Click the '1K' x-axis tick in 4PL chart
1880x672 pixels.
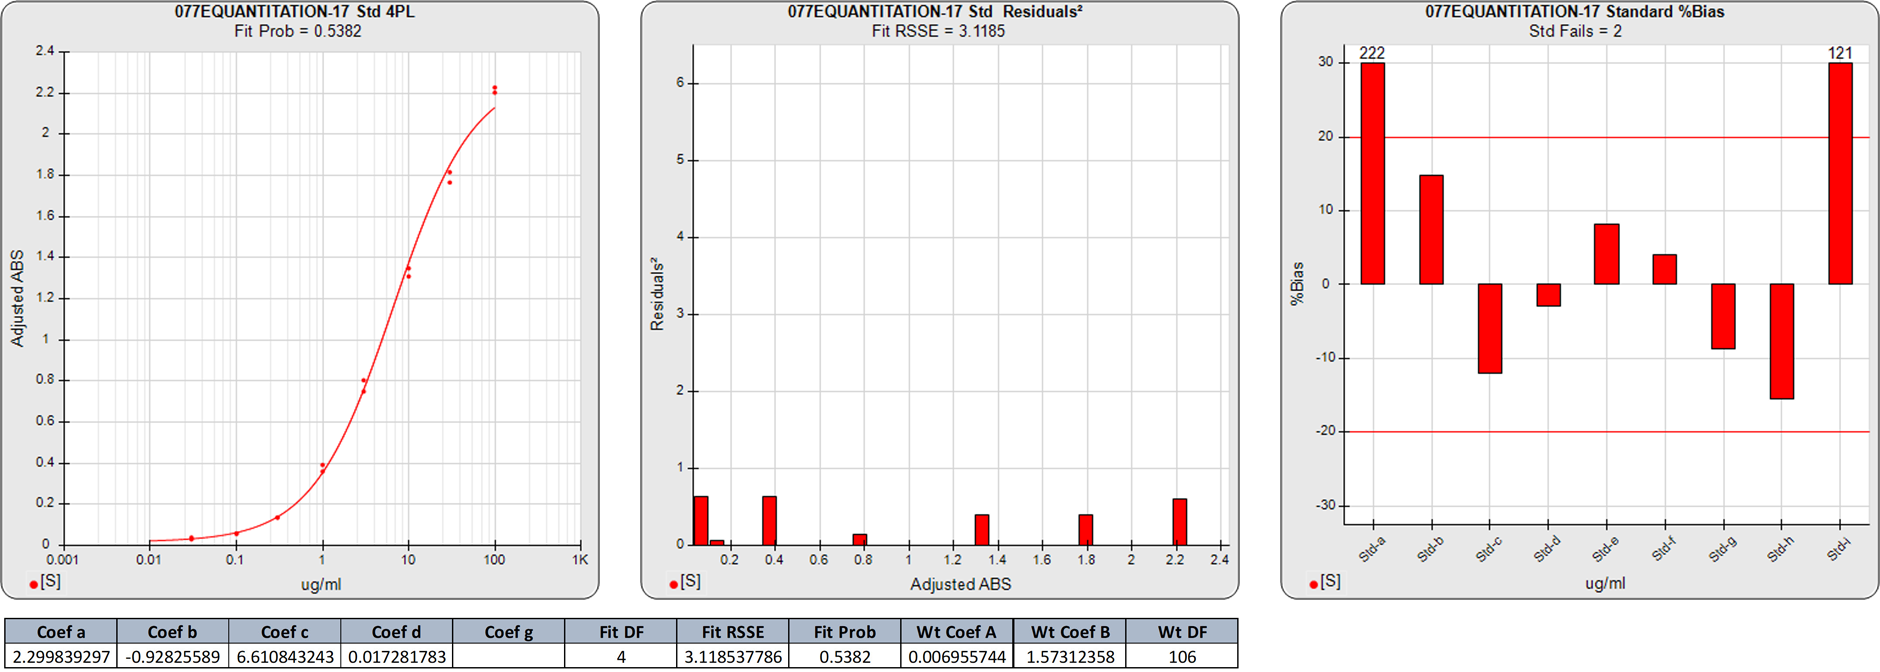[x=580, y=560]
